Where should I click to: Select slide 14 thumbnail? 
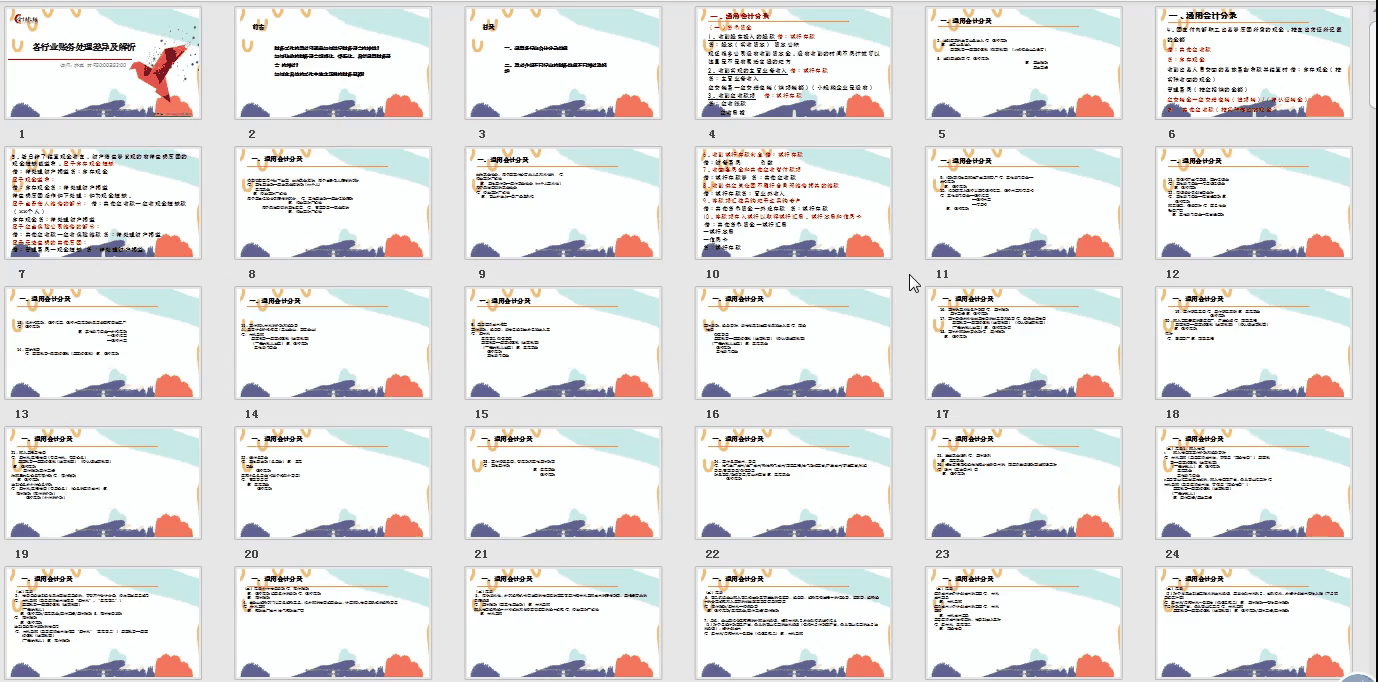334,343
